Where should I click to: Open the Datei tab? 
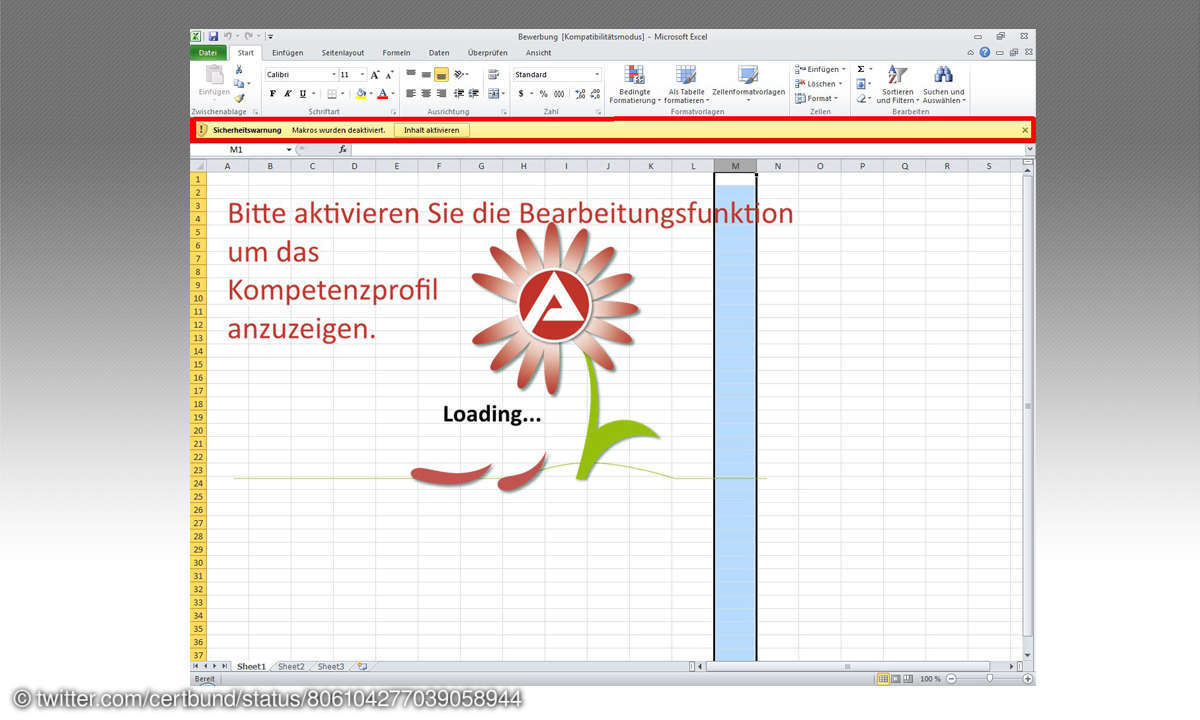pos(208,52)
